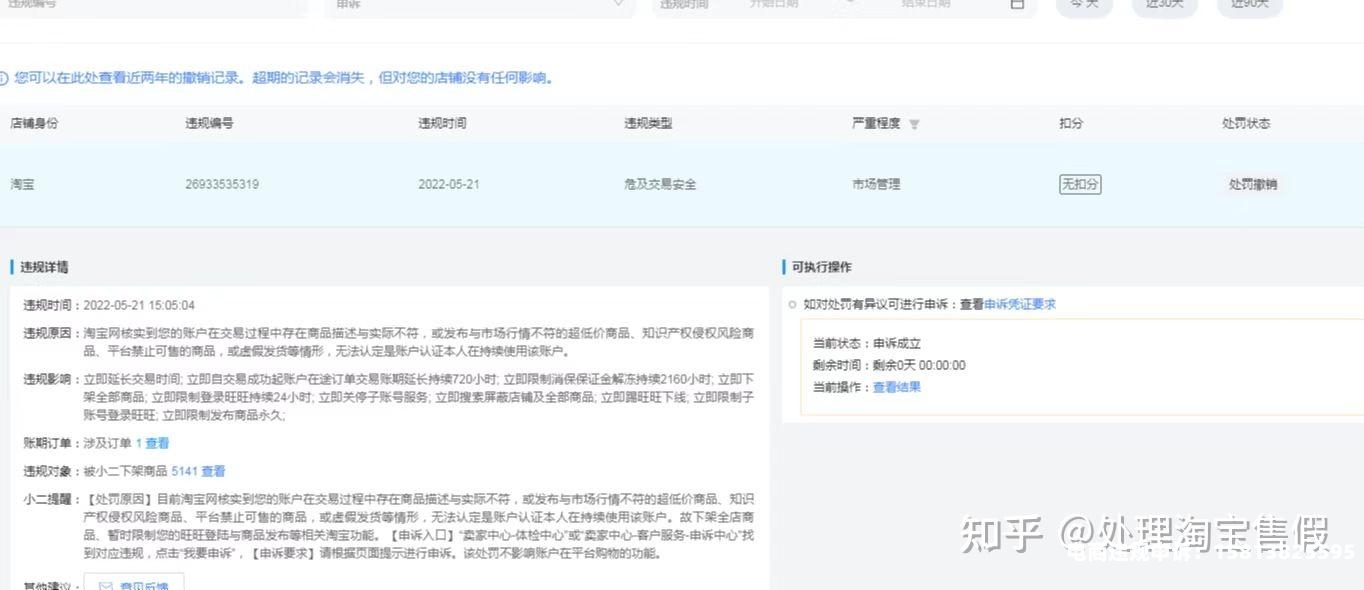Click the 严重程度 column header
Image resolution: width=1364 pixels, height=590 pixels.
[876, 123]
